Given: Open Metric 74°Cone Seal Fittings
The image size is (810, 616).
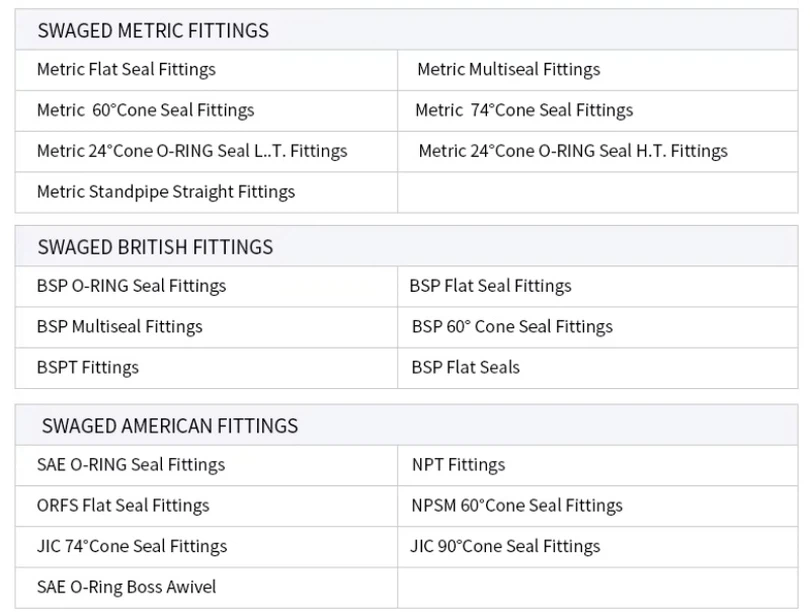Looking at the screenshot, I should click(x=524, y=110).
